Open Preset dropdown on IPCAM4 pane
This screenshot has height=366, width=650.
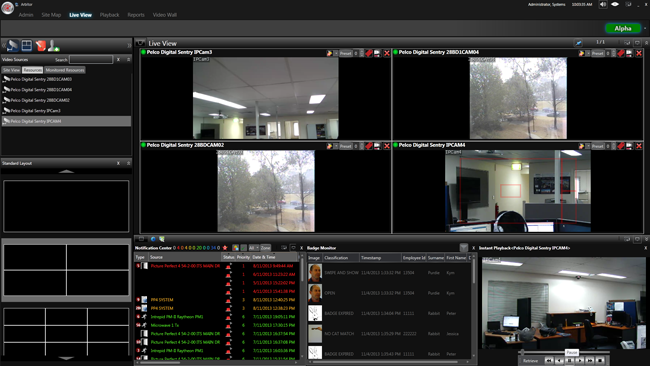click(x=597, y=146)
